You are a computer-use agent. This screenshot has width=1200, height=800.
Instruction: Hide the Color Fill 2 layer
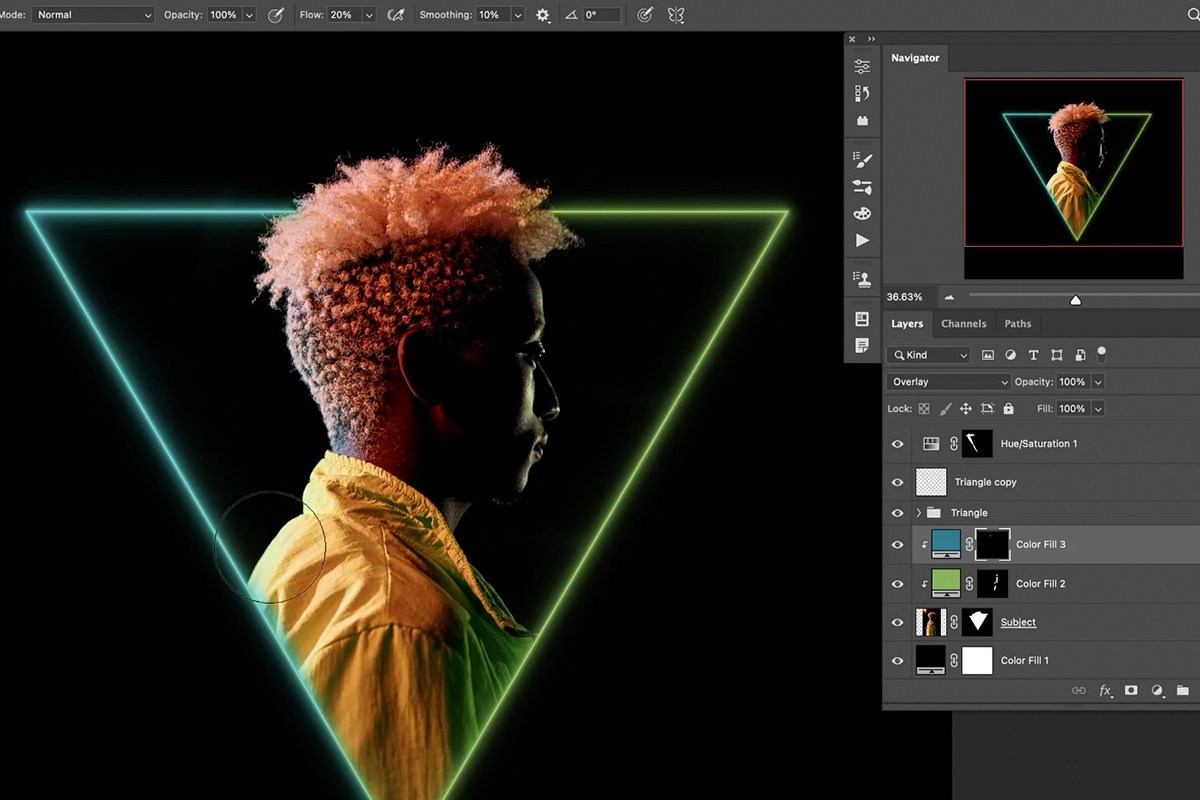pos(897,584)
